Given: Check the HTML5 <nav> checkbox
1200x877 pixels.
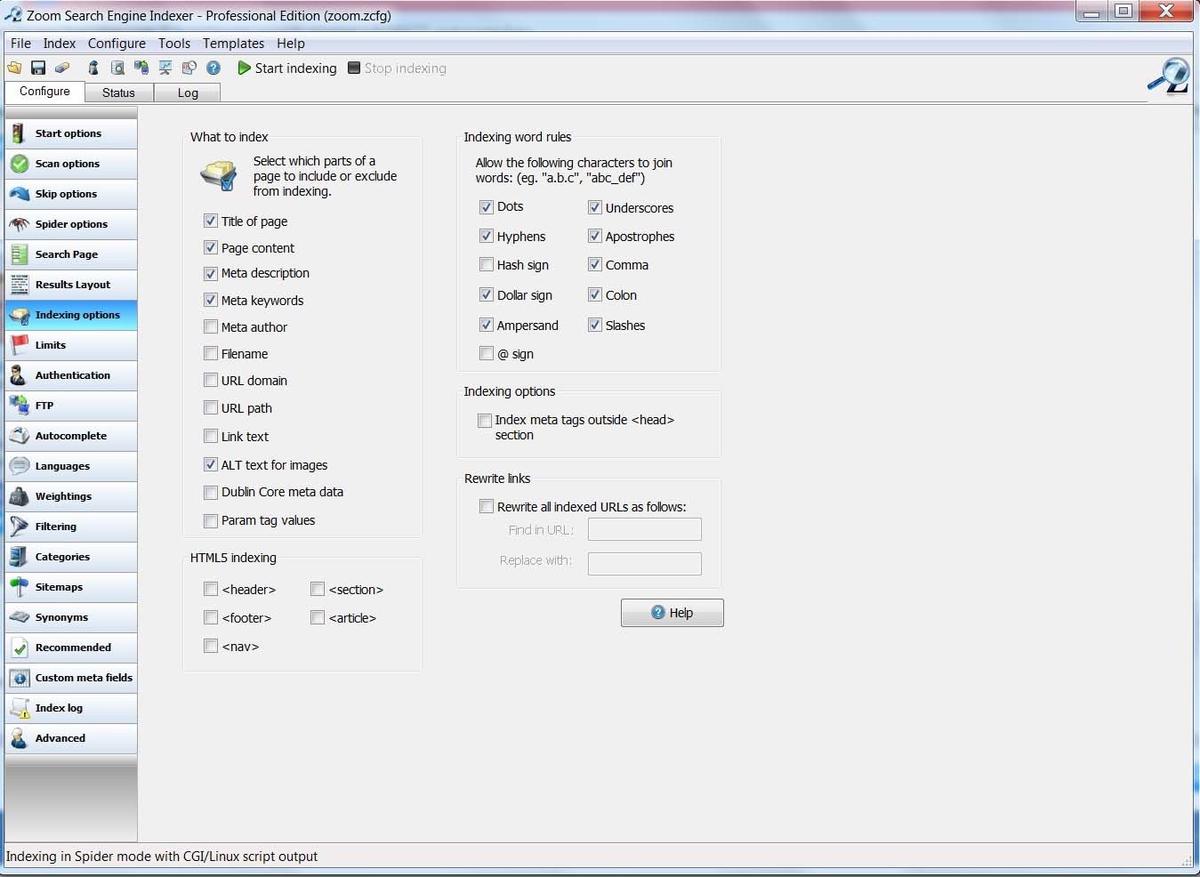Looking at the screenshot, I should pyautogui.click(x=210, y=646).
